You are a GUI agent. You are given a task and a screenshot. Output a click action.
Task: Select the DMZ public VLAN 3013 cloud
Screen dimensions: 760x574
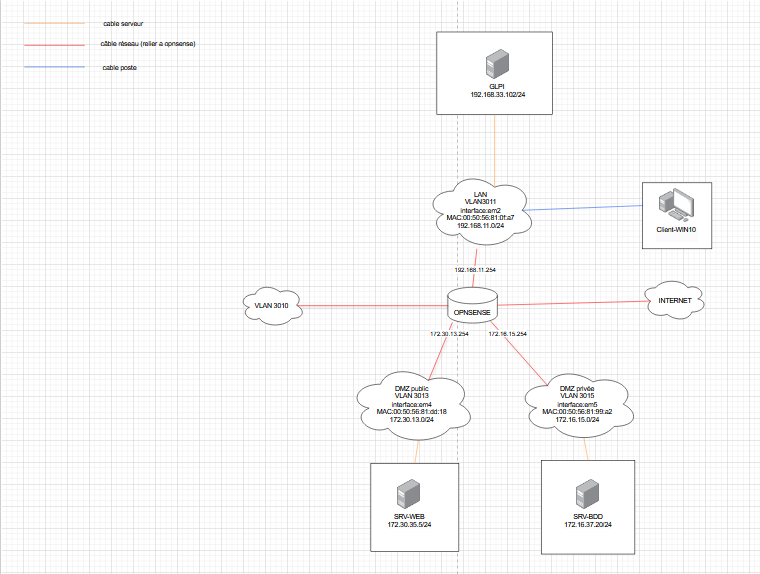click(x=411, y=405)
